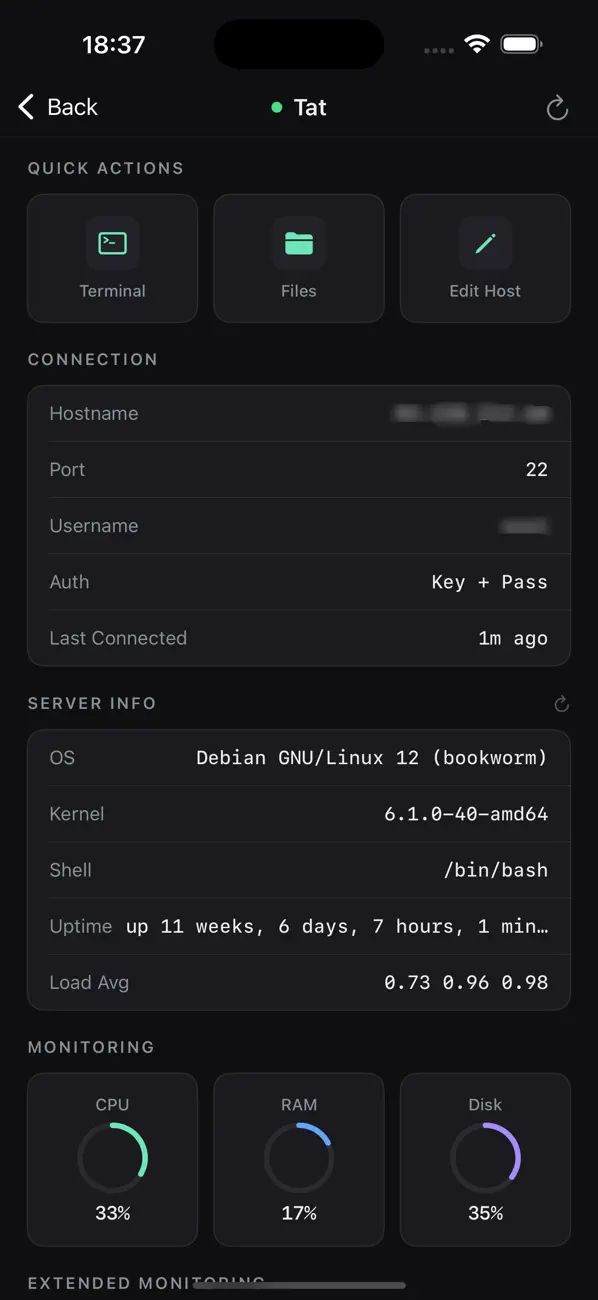
Task: Go Back to the host list
Action: point(57,107)
